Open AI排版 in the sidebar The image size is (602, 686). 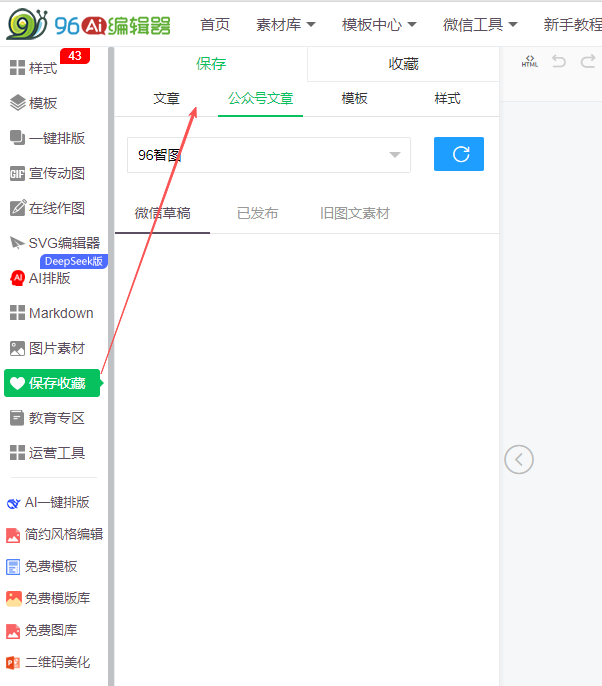point(40,278)
